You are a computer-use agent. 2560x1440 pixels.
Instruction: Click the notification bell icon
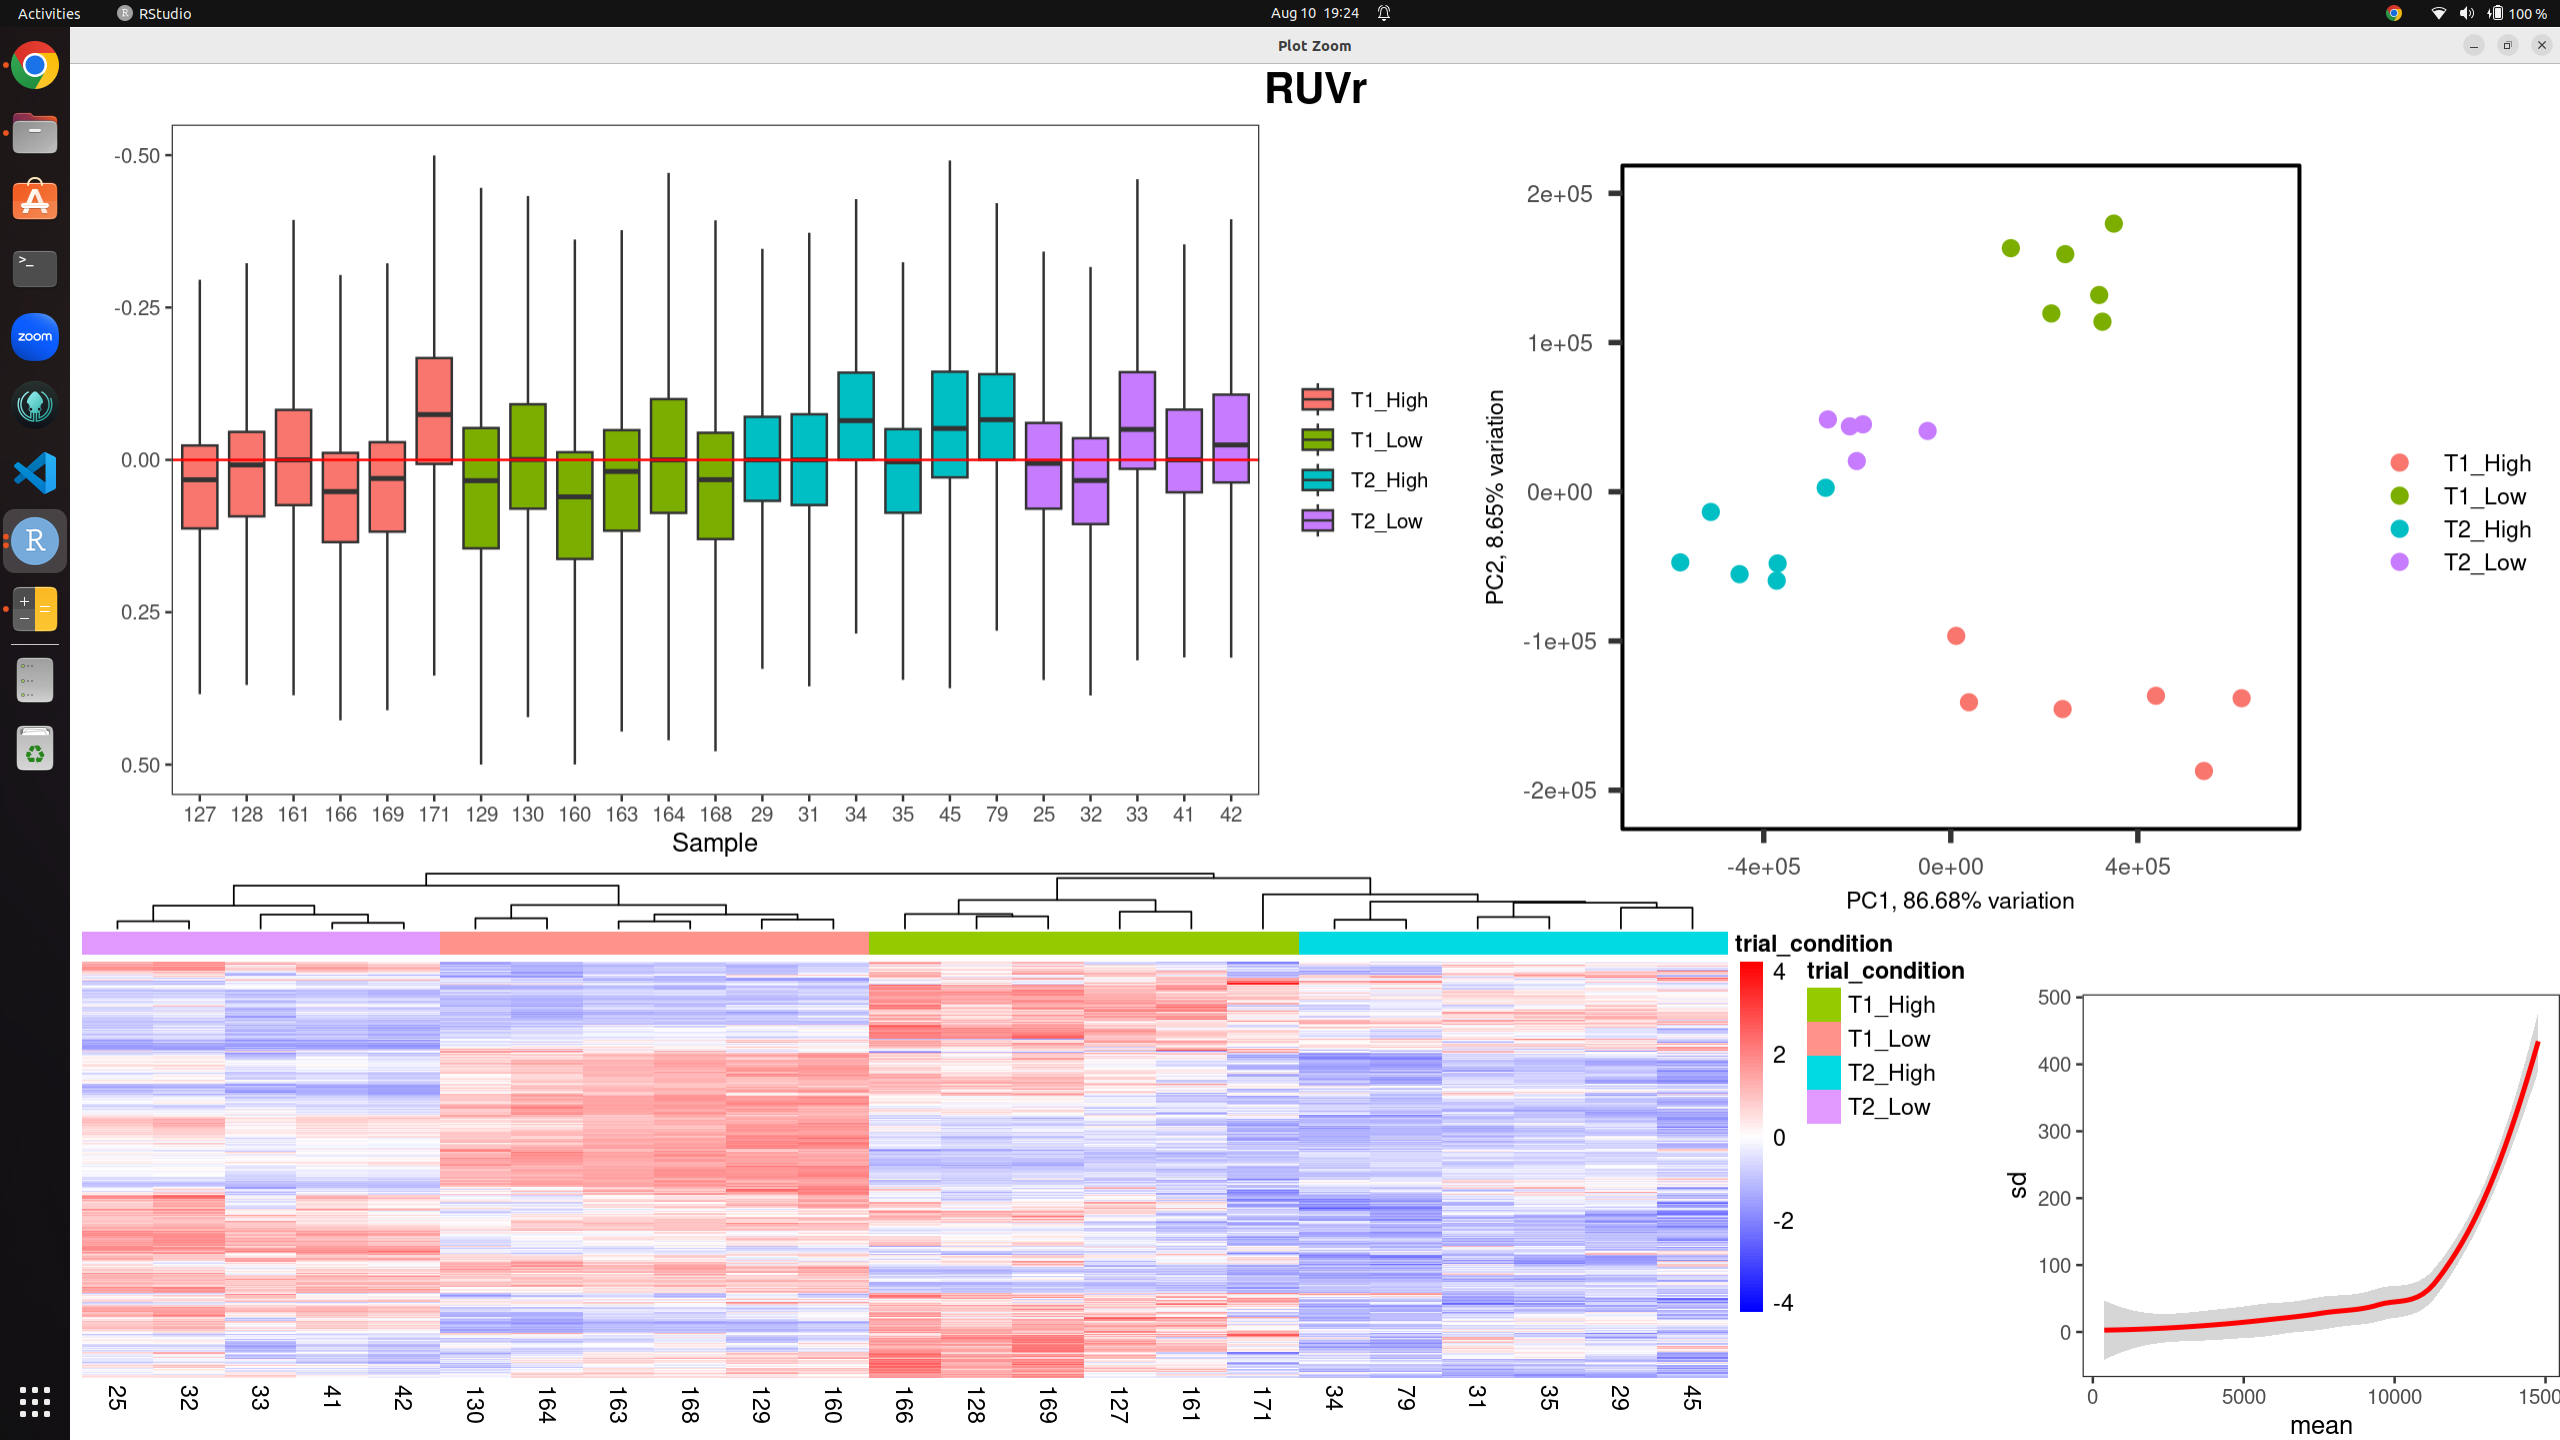pos(1384,13)
